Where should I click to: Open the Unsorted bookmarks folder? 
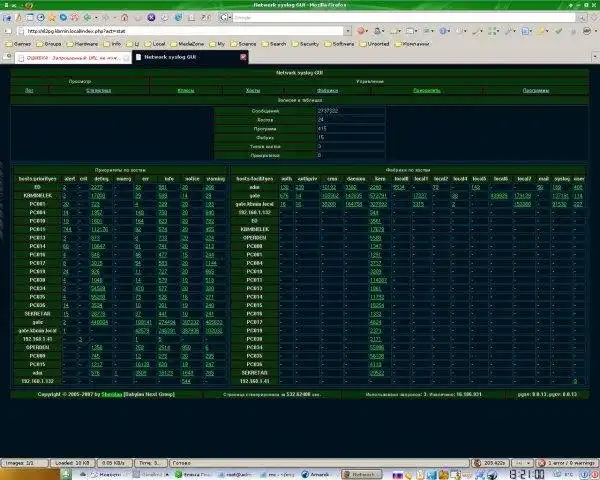pyautogui.click(x=374, y=44)
